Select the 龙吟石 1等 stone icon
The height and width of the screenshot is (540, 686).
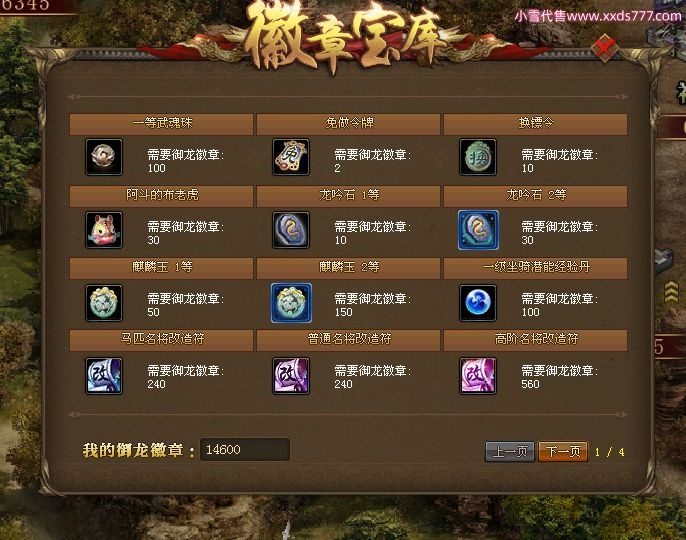click(291, 230)
